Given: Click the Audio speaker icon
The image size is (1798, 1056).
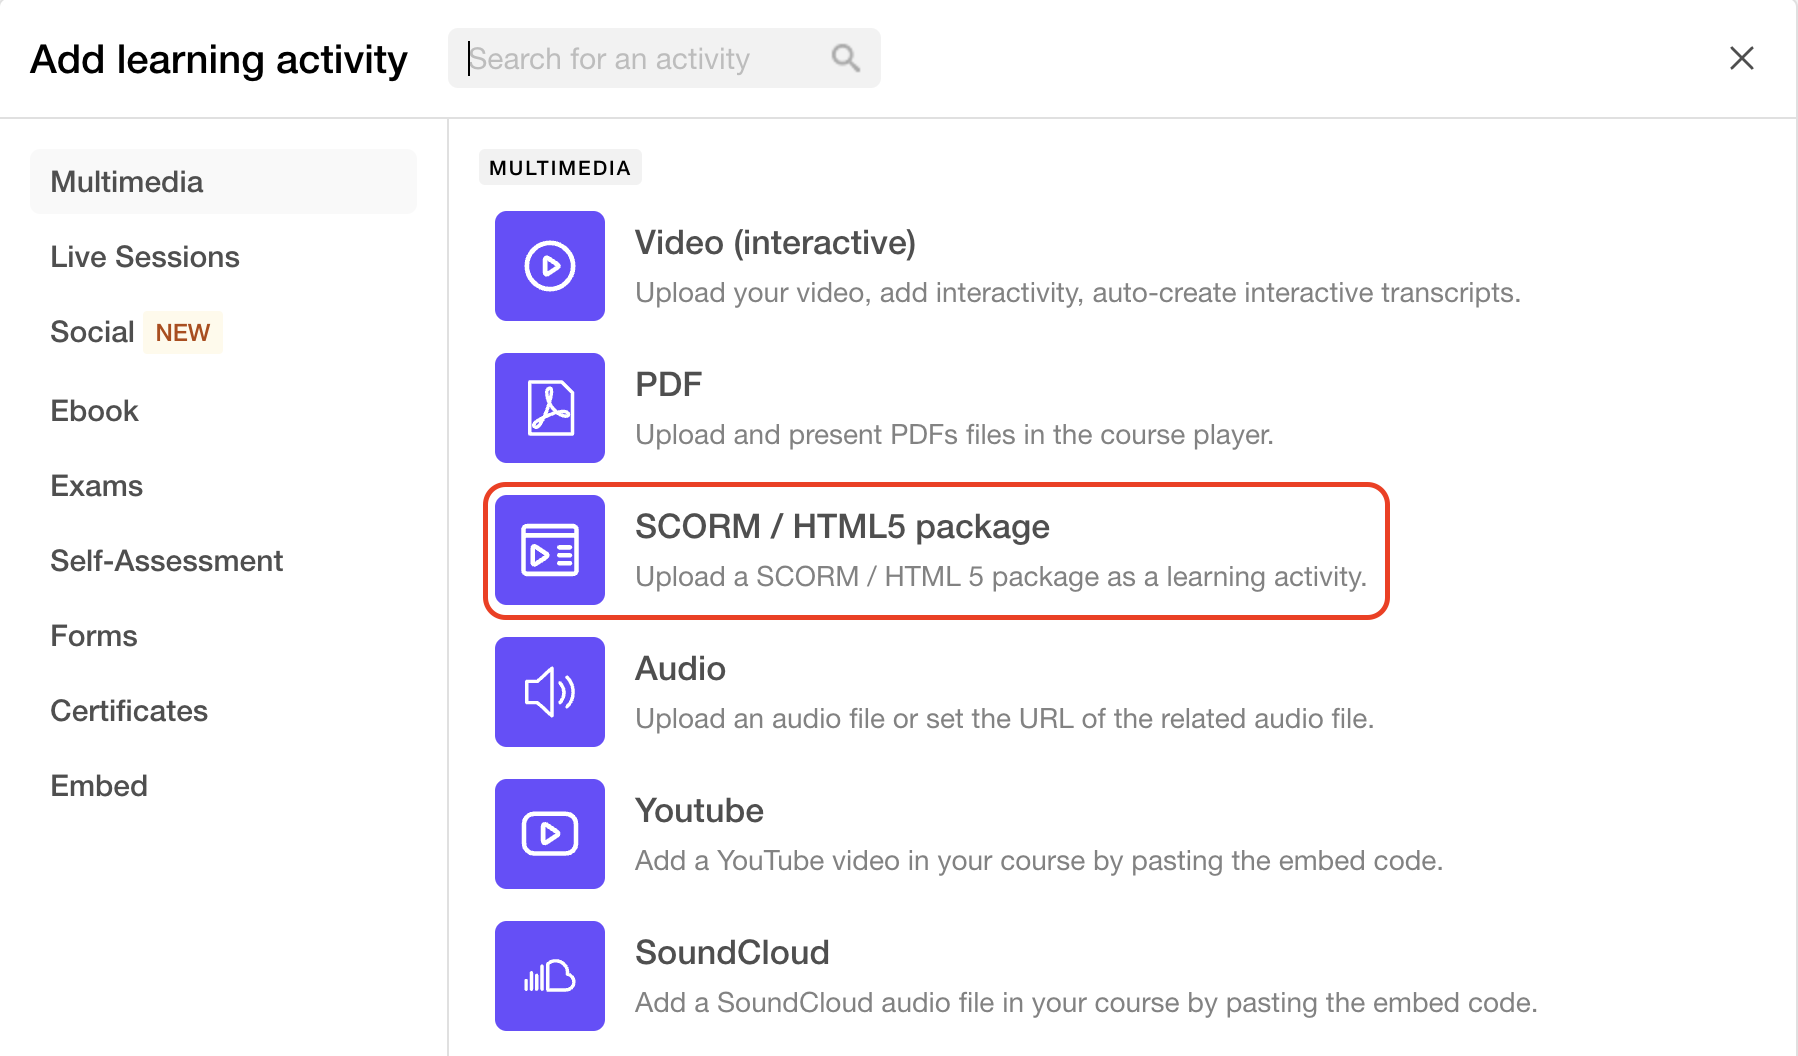Looking at the screenshot, I should pos(550,692).
